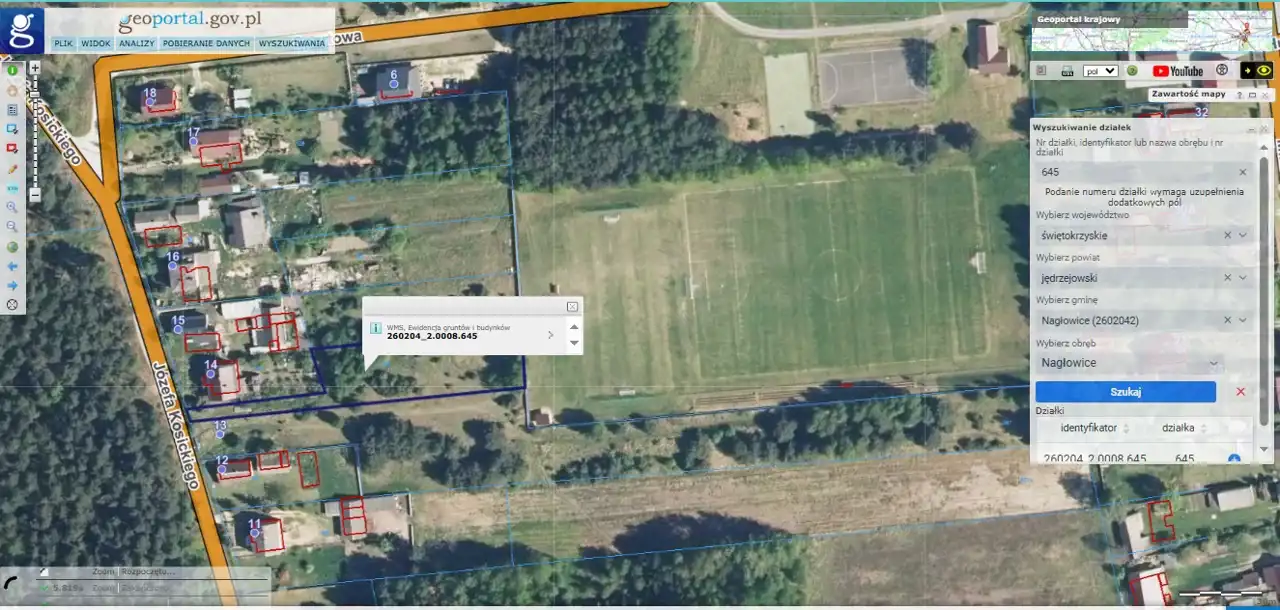Click the green info tool icon
The image size is (1280, 610).
(13, 71)
